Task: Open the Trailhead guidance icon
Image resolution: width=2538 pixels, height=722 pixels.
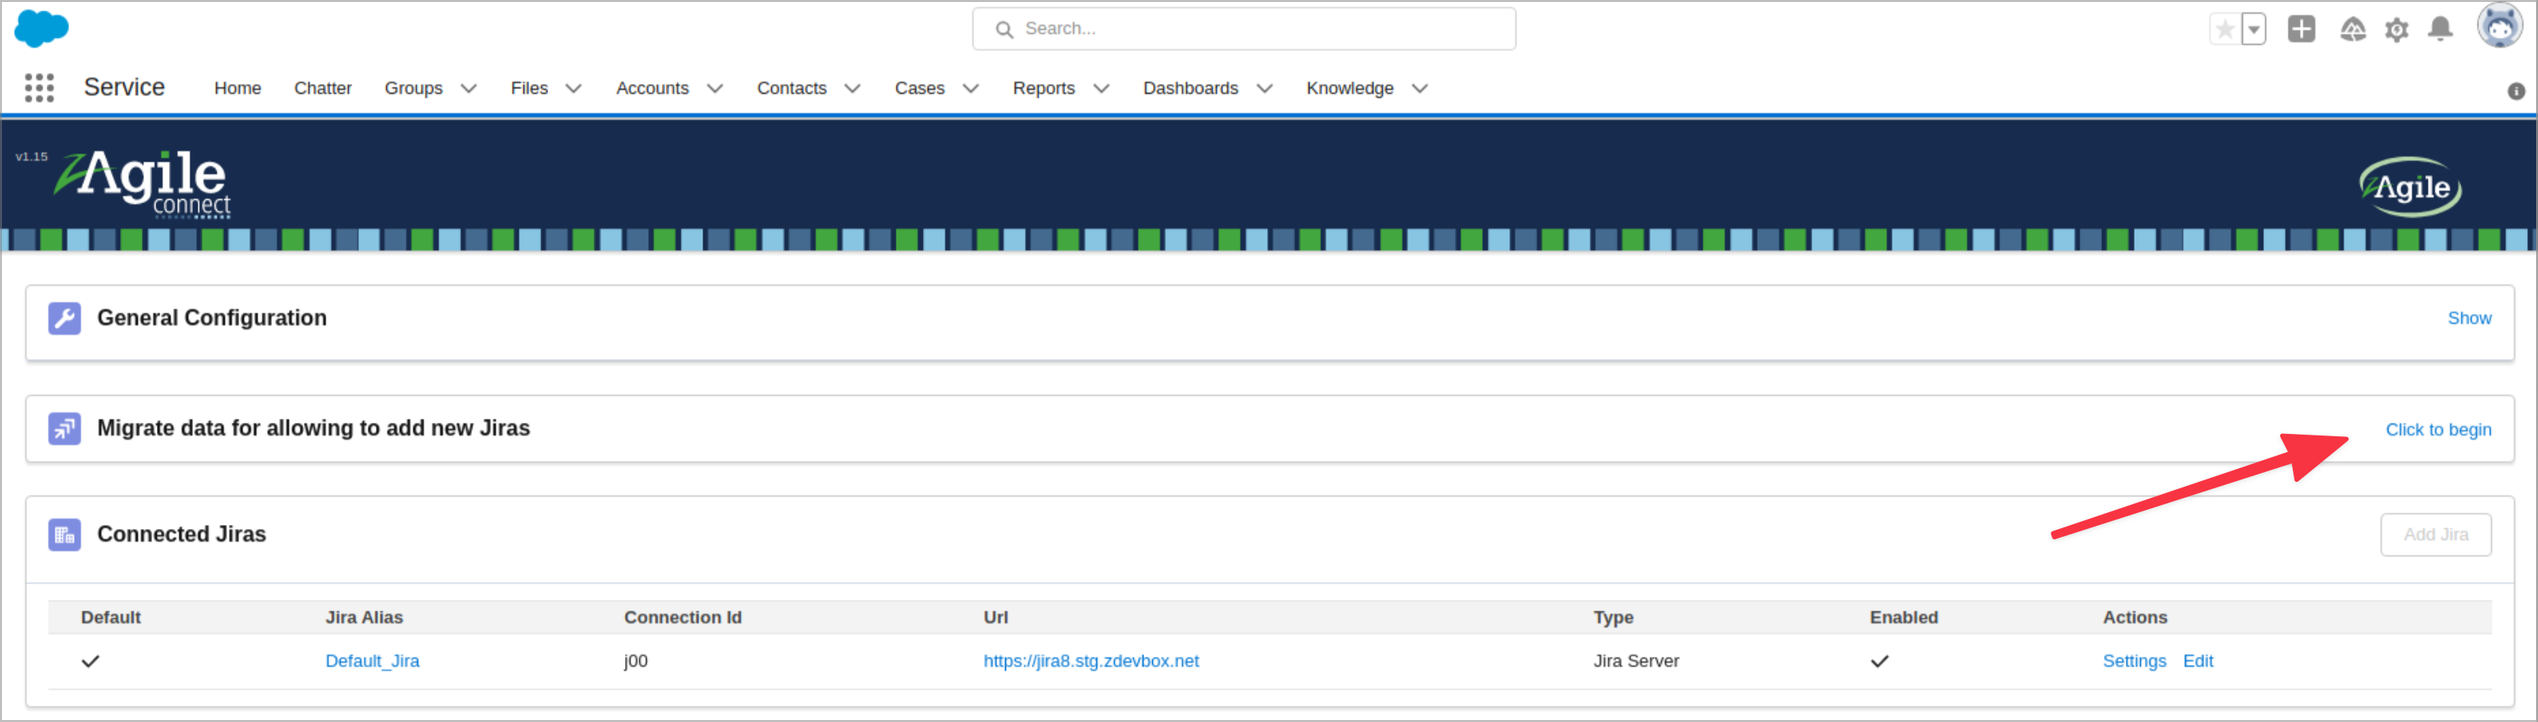Action: [x=2352, y=30]
